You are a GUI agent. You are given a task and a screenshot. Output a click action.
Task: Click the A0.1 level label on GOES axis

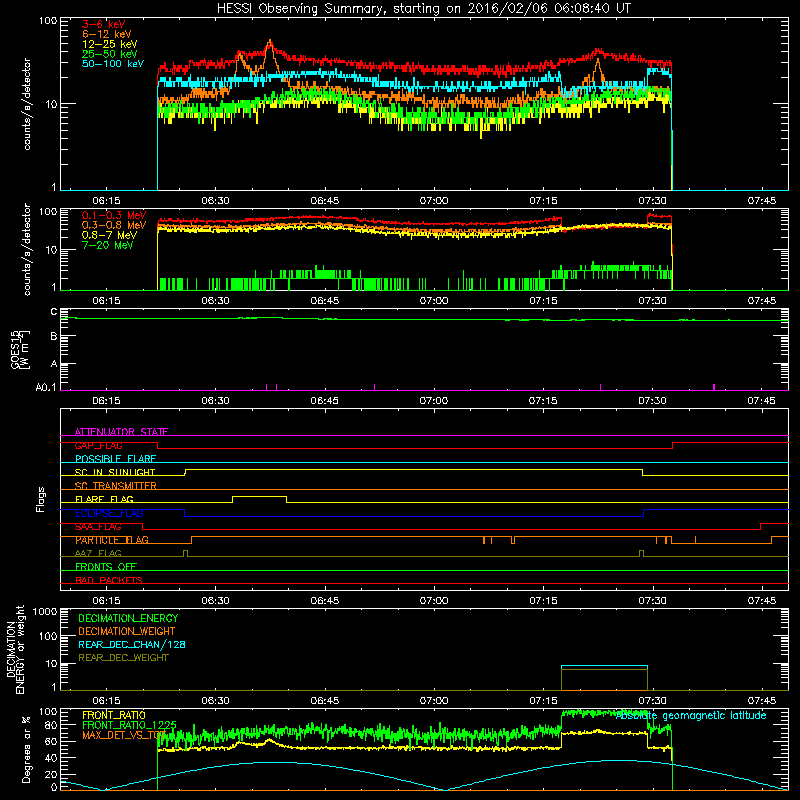pos(46,387)
